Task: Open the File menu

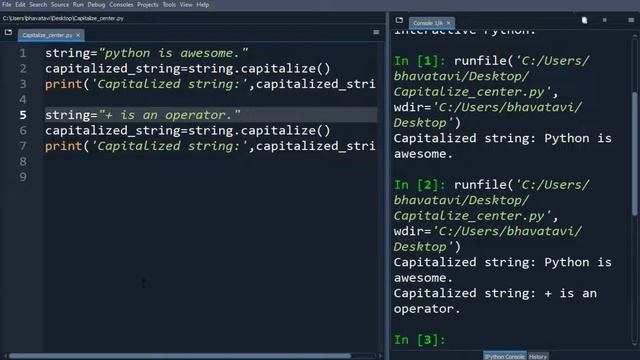Action: click(7, 5)
